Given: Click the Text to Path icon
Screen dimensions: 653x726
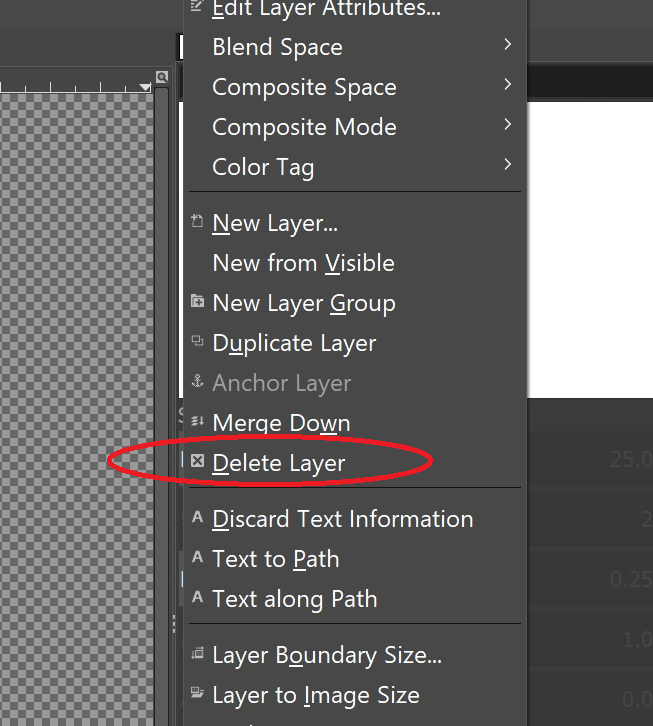Looking at the screenshot, I should pyautogui.click(x=197, y=559).
